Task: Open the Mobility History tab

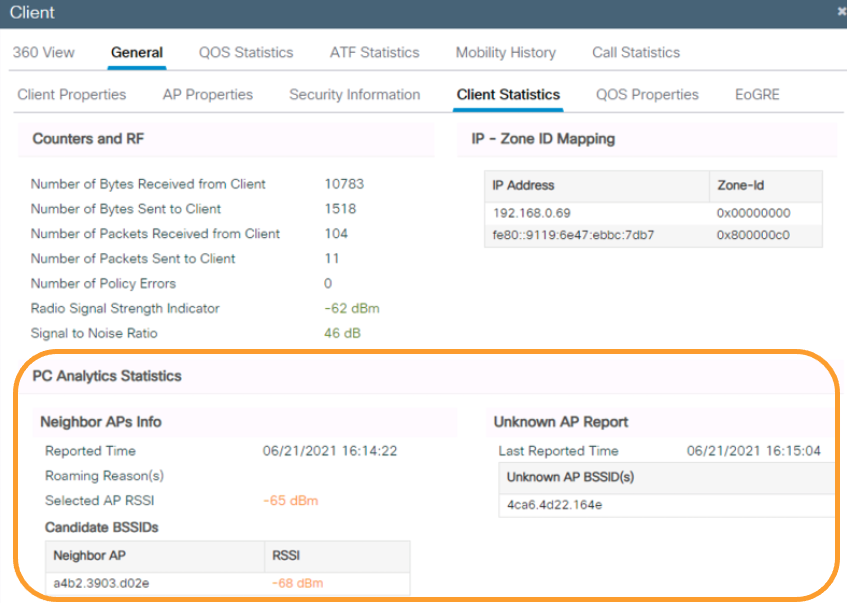Action: (504, 52)
